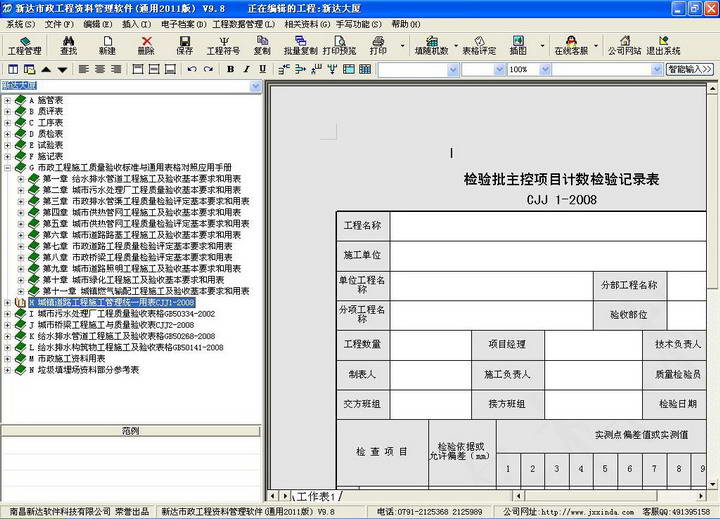Click the bottom vertical alignment icon
This screenshot has height=519, width=720.
(170, 69)
